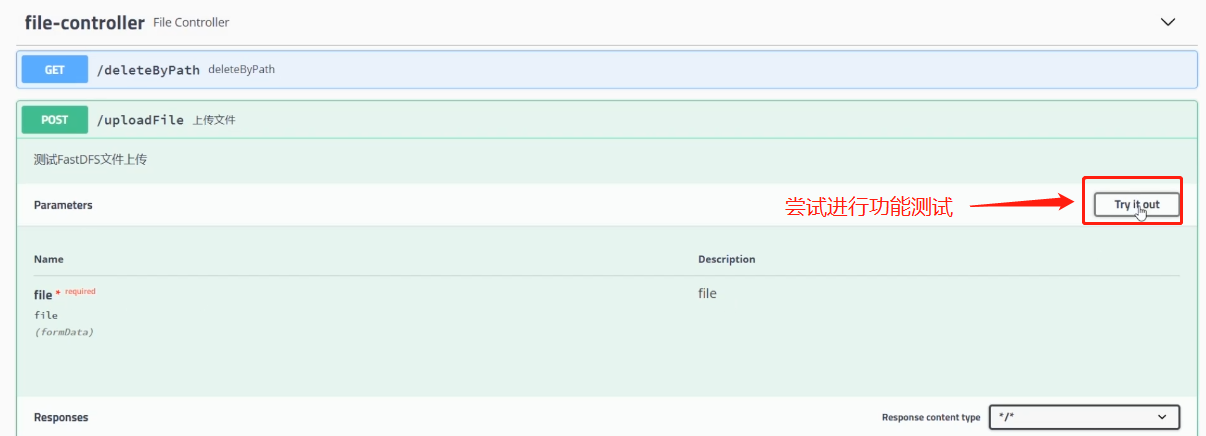Click the File Controller subtitle text
The width and height of the screenshot is (1206, 436).
click(191, 22)
